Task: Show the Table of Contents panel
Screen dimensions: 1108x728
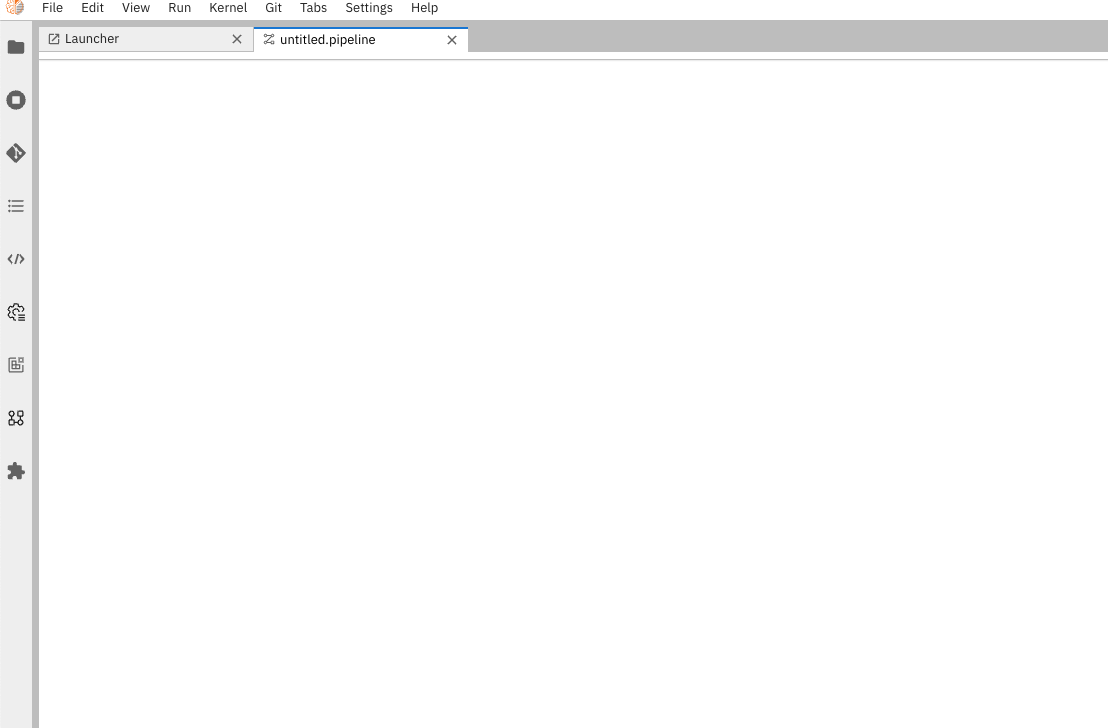Action: click(x=16, y=206)
